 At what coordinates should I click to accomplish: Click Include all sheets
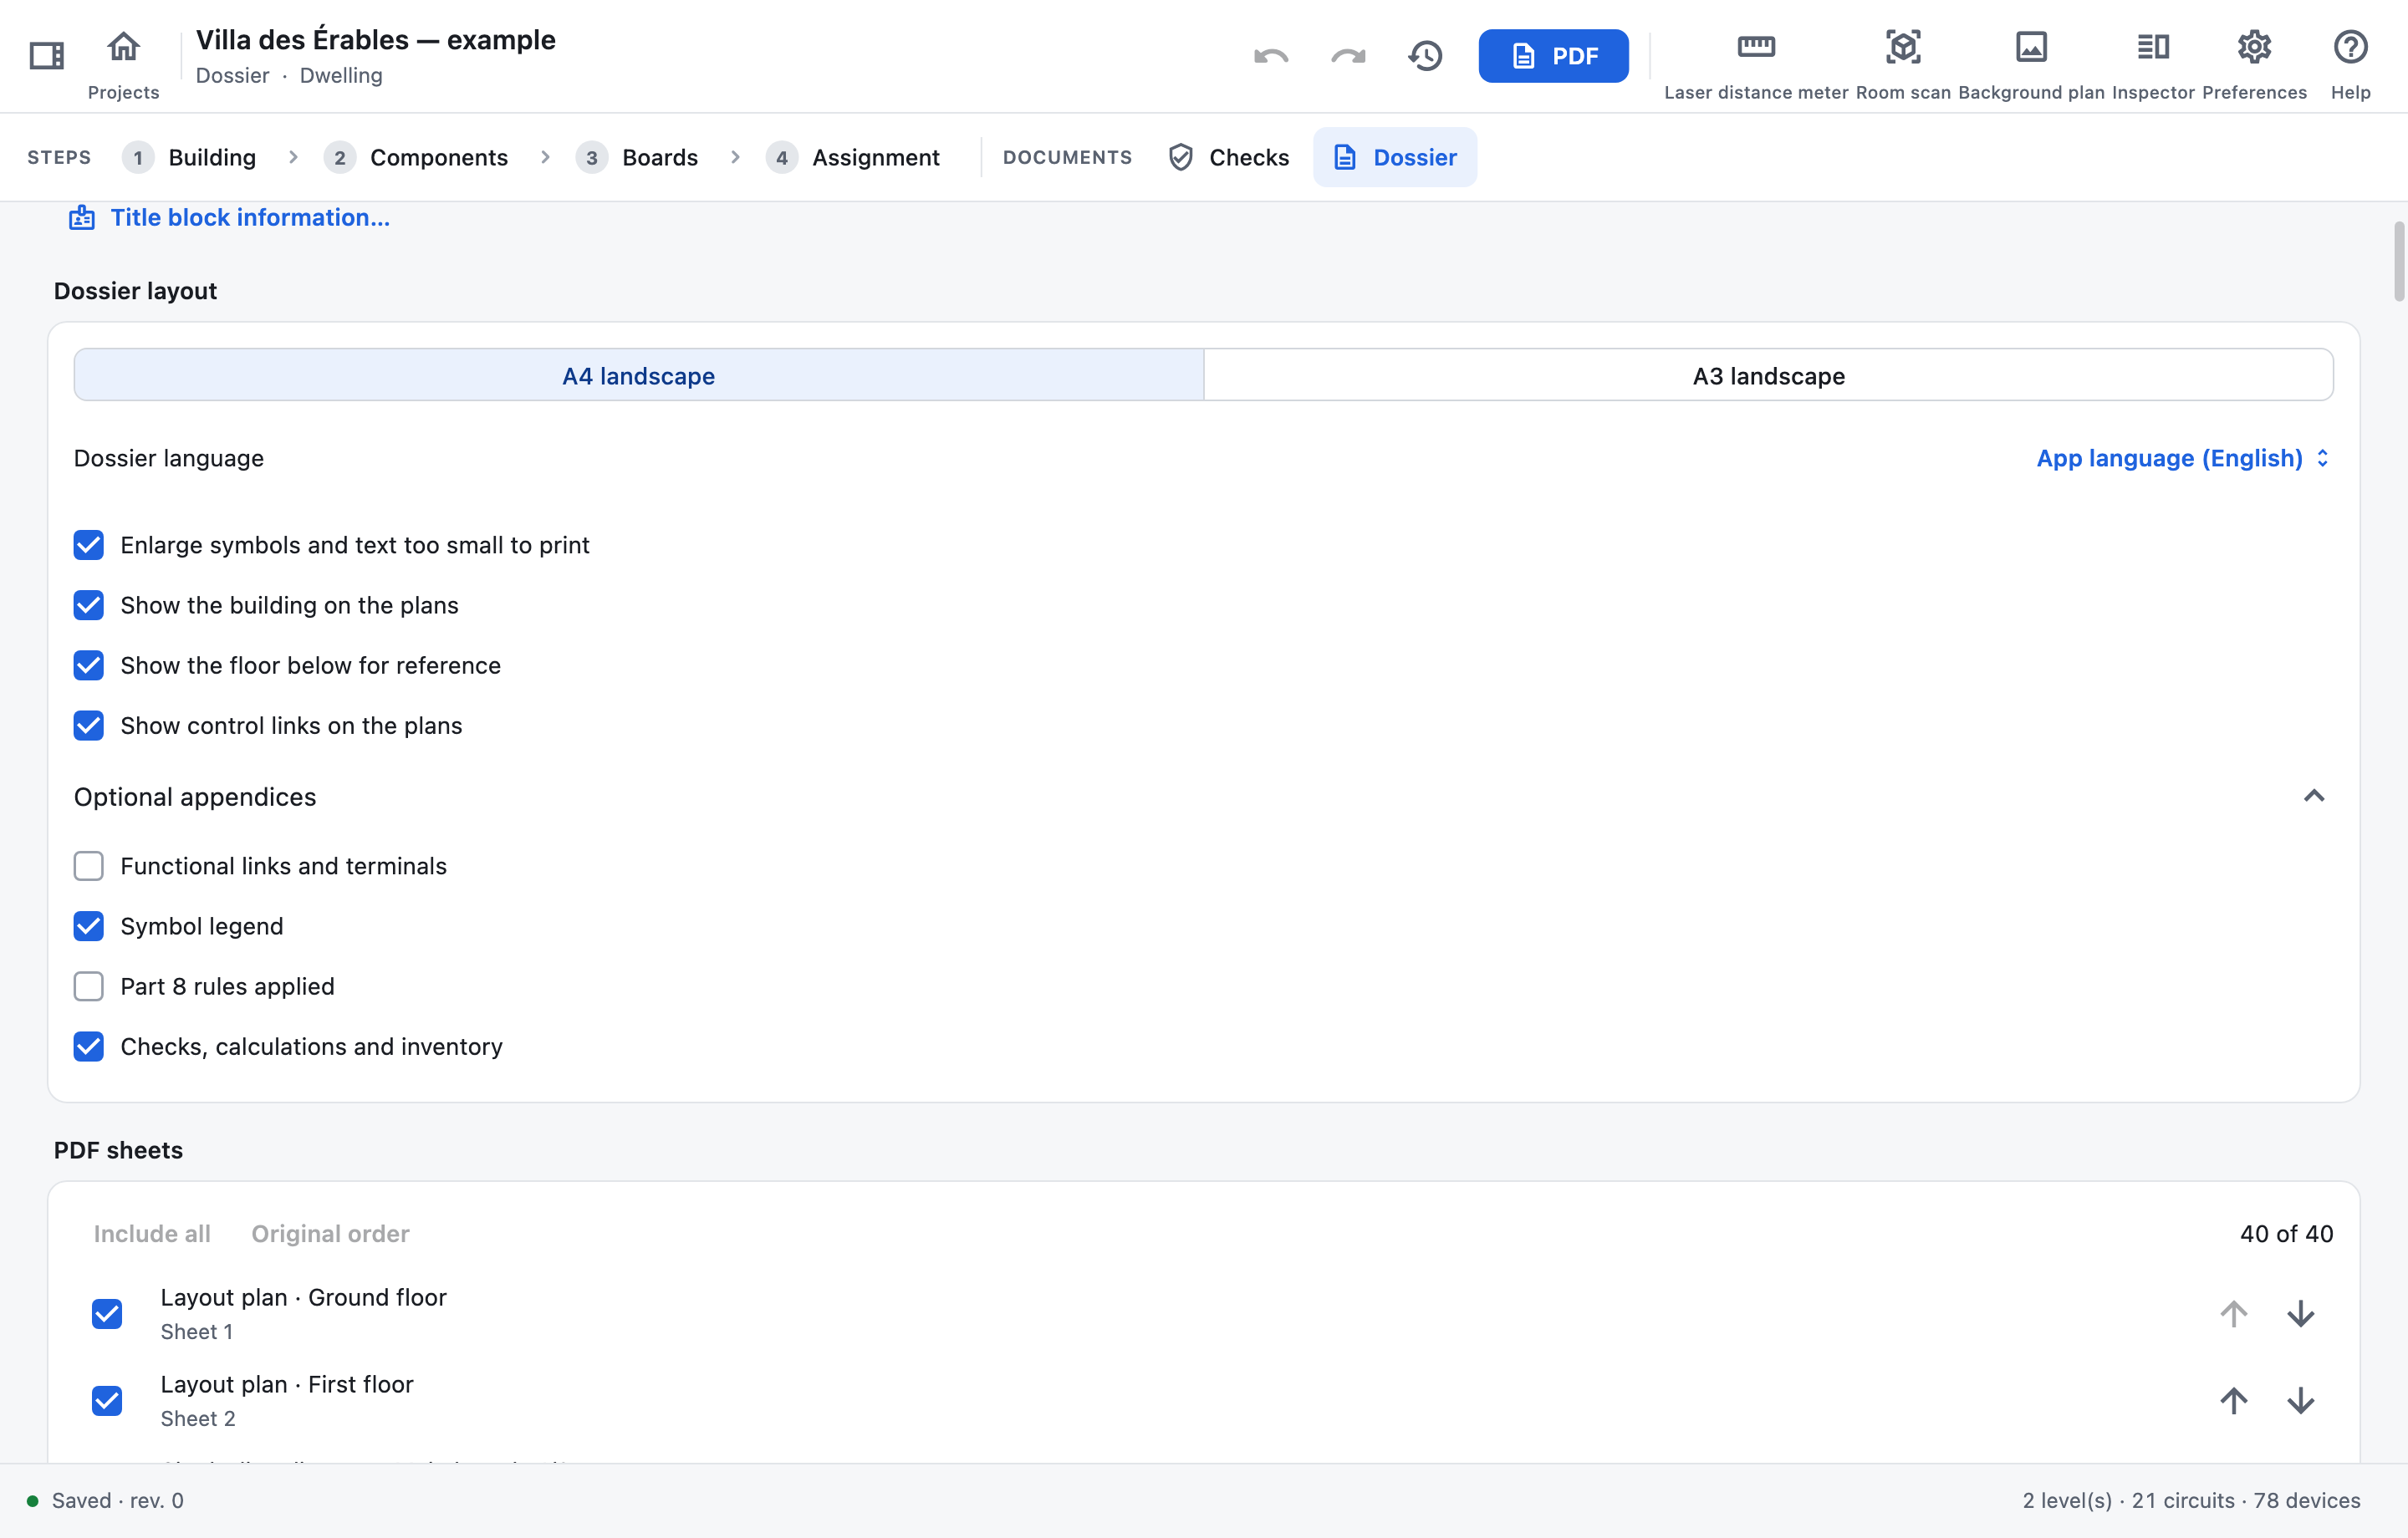(x=152, y=1233)
